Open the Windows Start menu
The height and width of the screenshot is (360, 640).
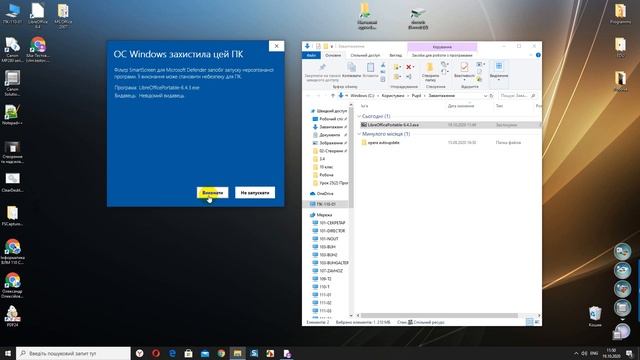pyautogui.click(x=7, y=353)
